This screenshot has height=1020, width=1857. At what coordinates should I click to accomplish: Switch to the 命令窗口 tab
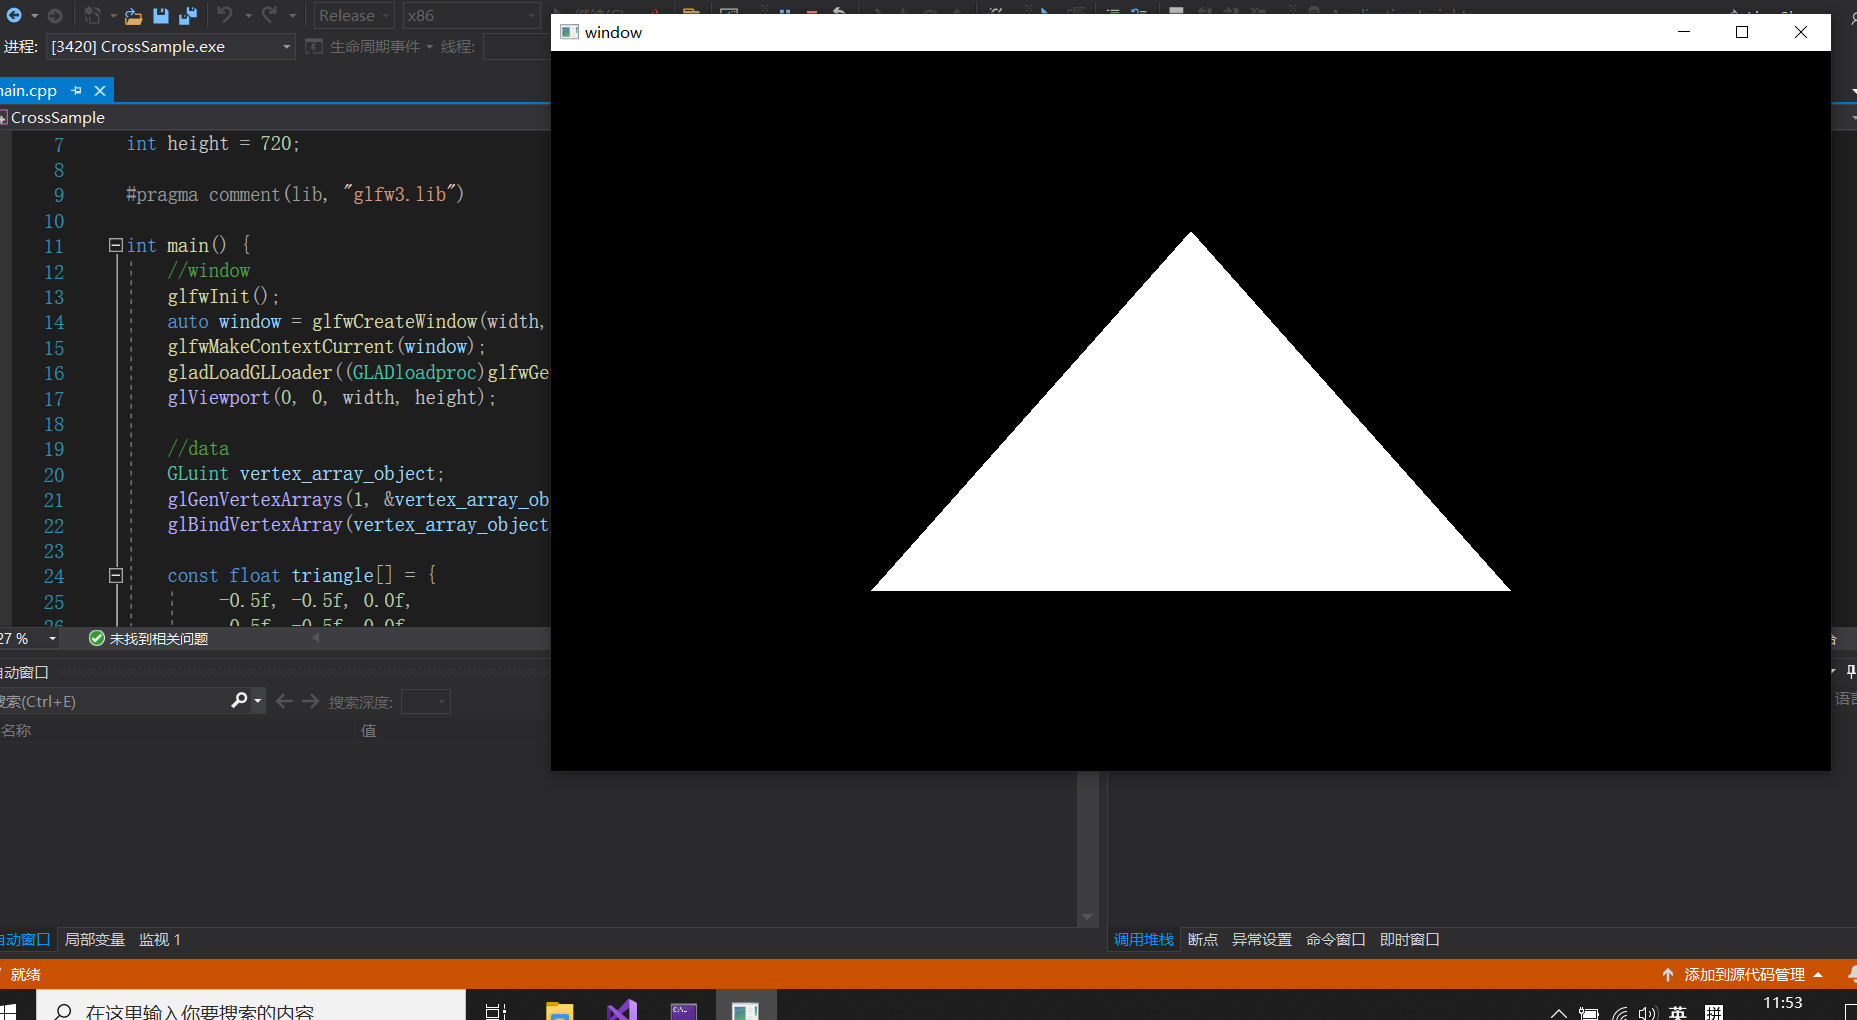click(x=1336, y=940)
